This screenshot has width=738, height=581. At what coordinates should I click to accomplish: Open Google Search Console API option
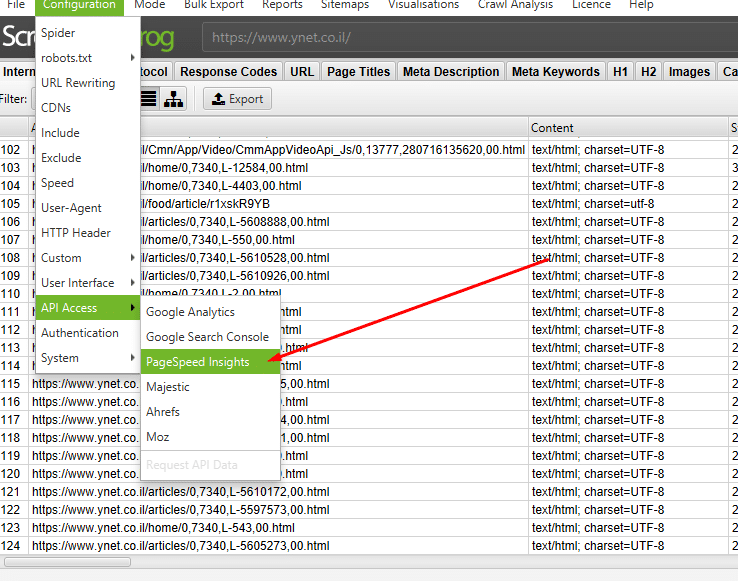207,337
